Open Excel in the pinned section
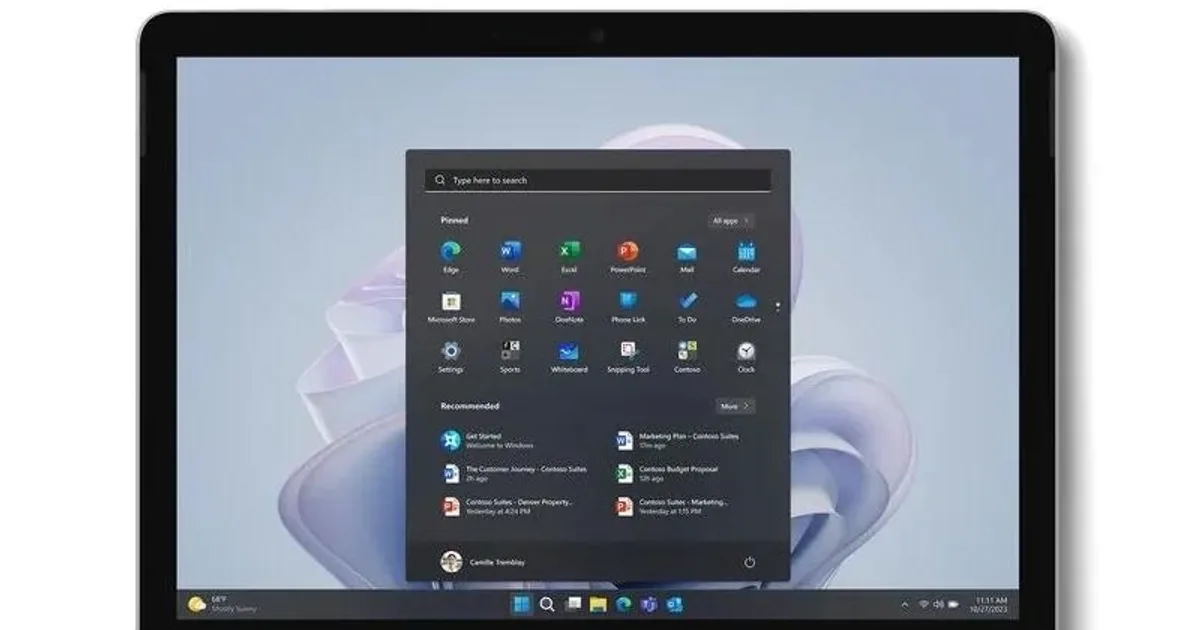This screenshot has width=1200, height=630. point(569,256)
